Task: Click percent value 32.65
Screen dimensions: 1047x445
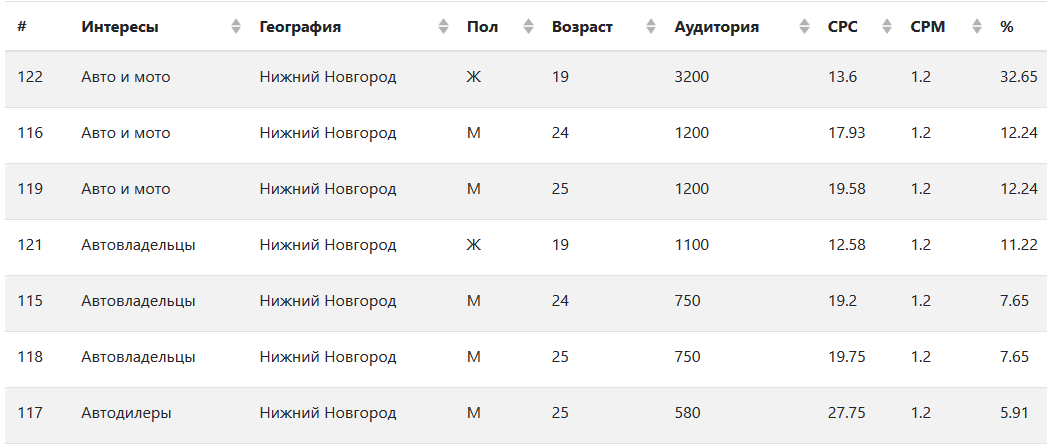Action: click(x=1018, y=77)
